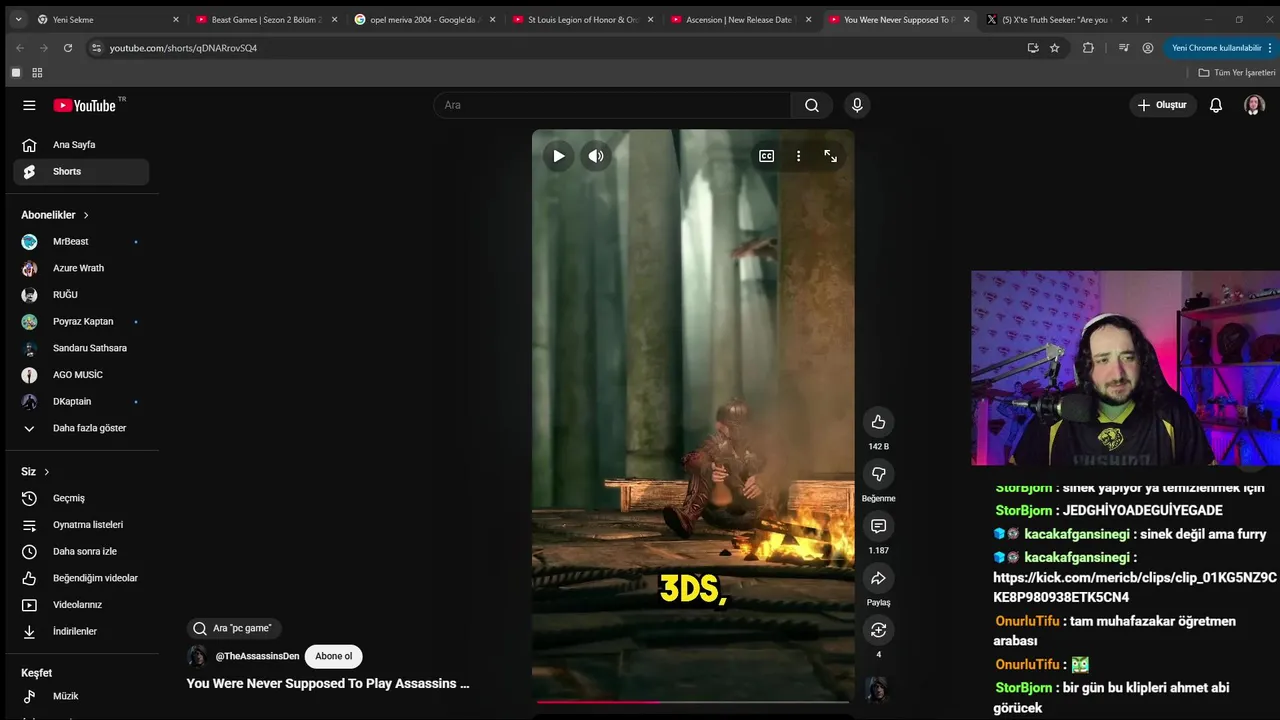Select Shorts in the sidebar
The image size is (1280, 720).
81,172
